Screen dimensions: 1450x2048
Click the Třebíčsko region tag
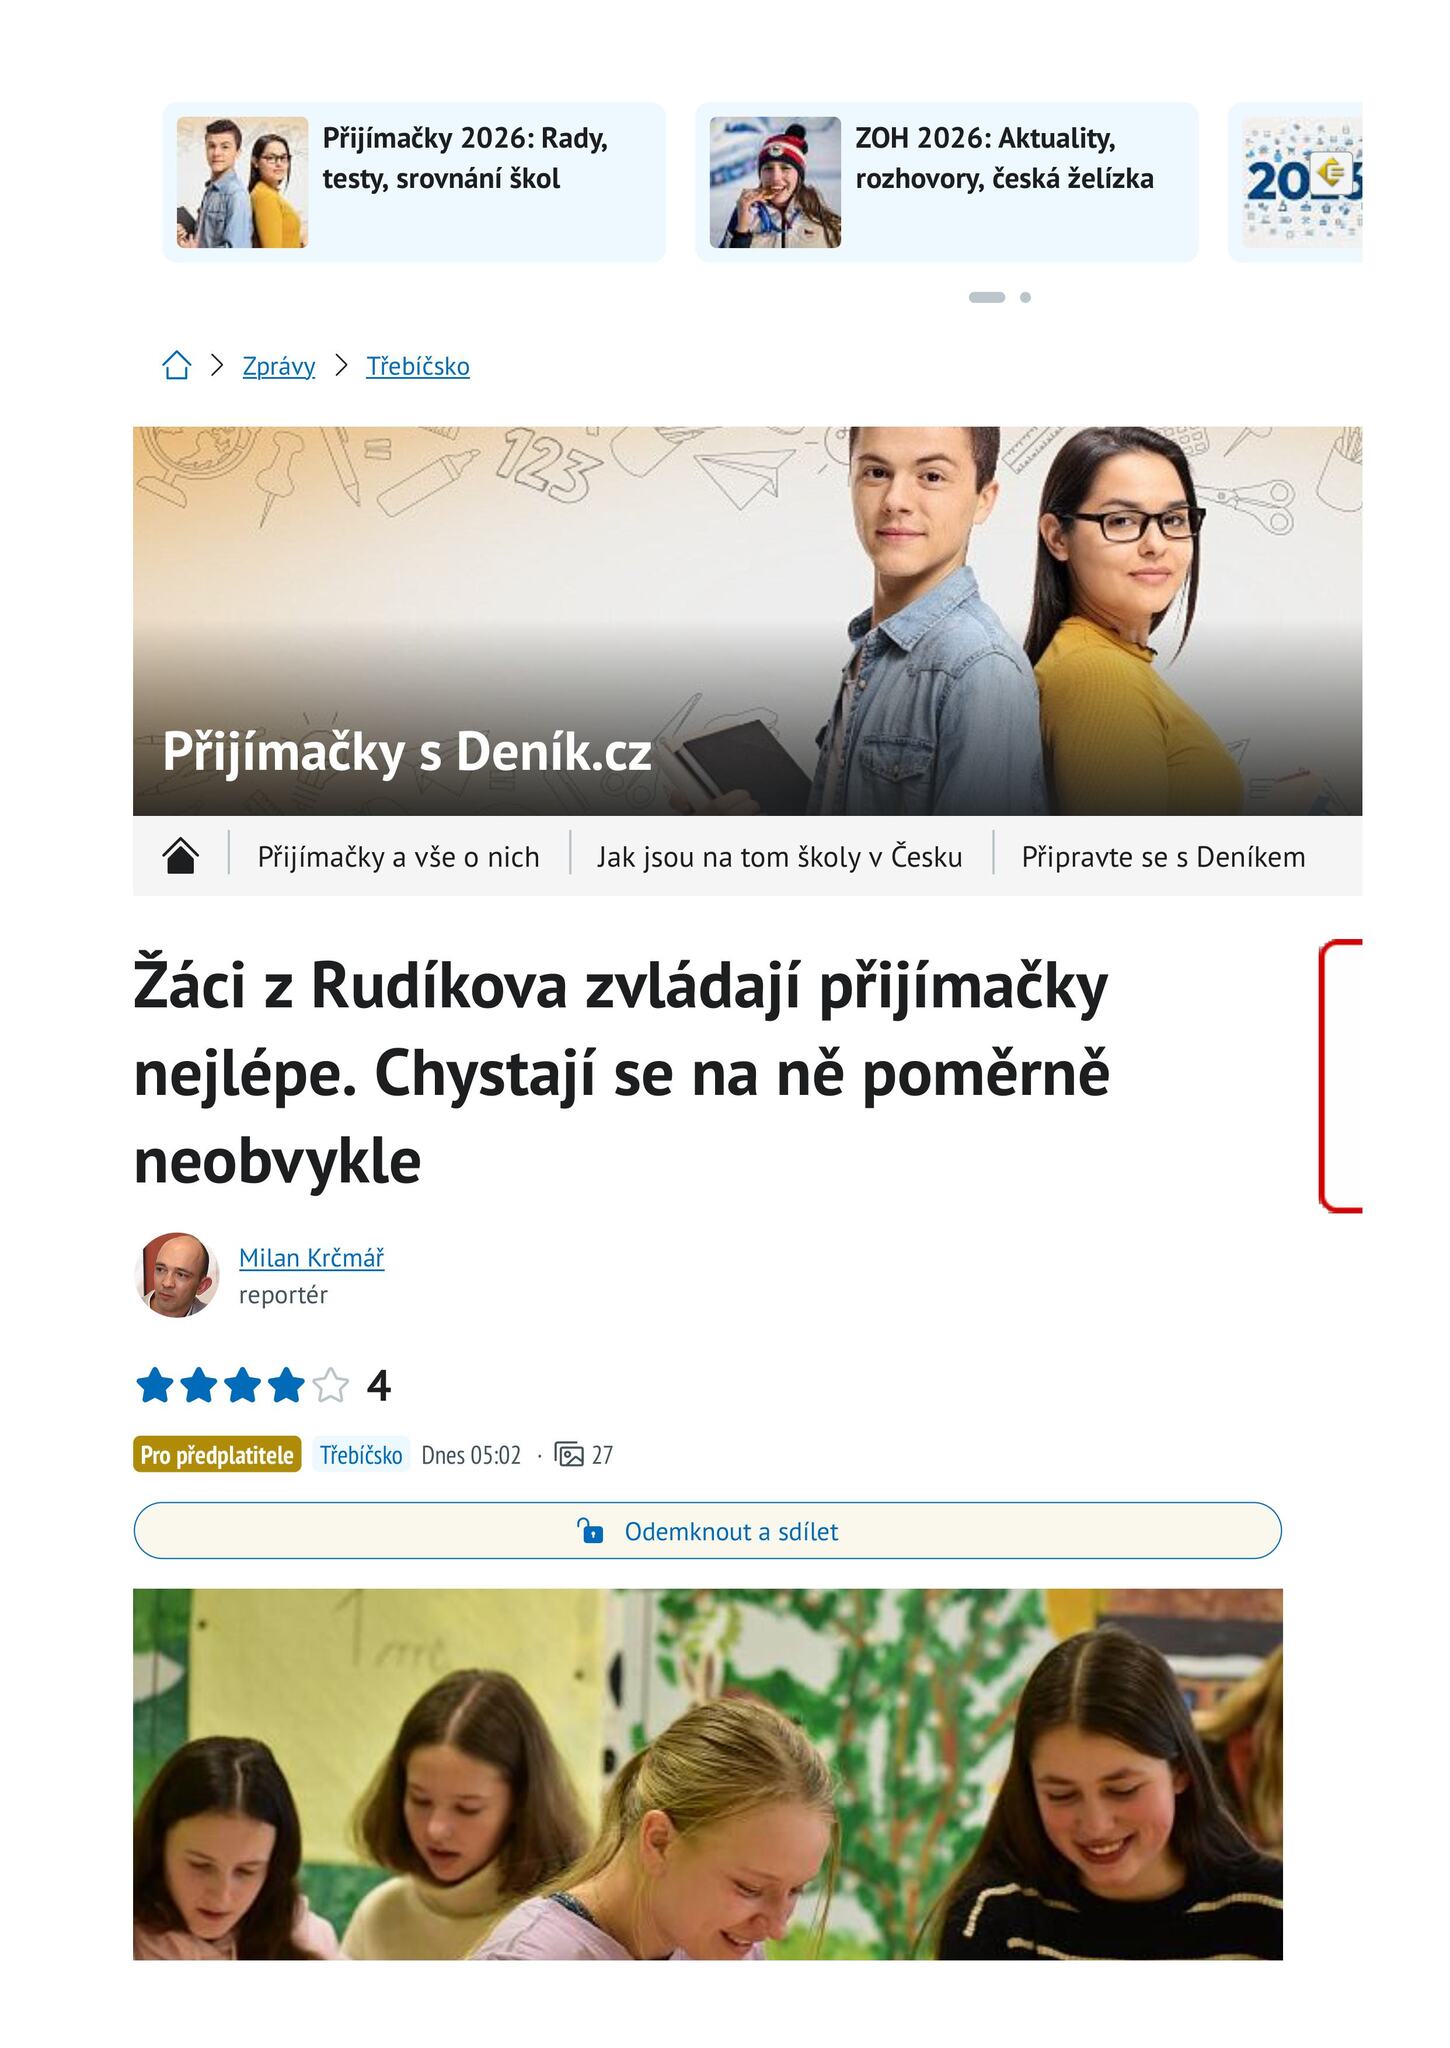(361, 1455)
